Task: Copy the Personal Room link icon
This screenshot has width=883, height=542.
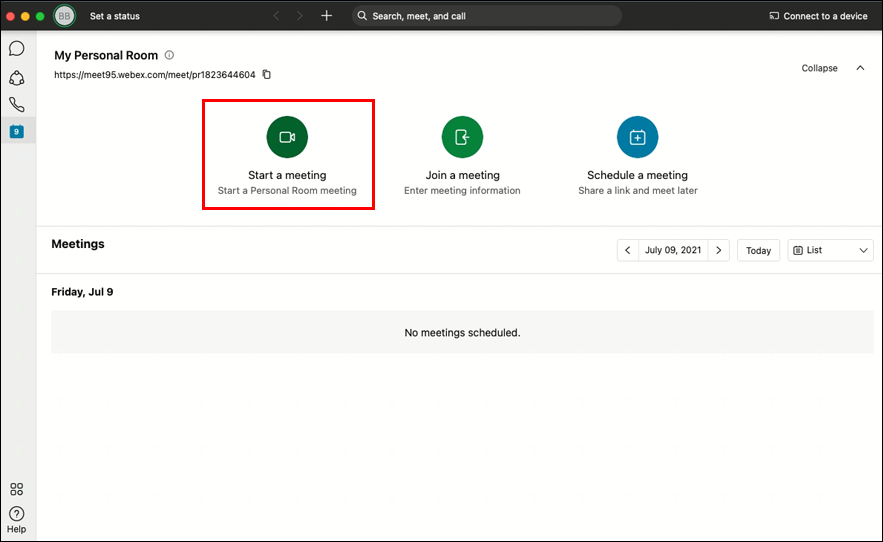Action: (266, 74)
